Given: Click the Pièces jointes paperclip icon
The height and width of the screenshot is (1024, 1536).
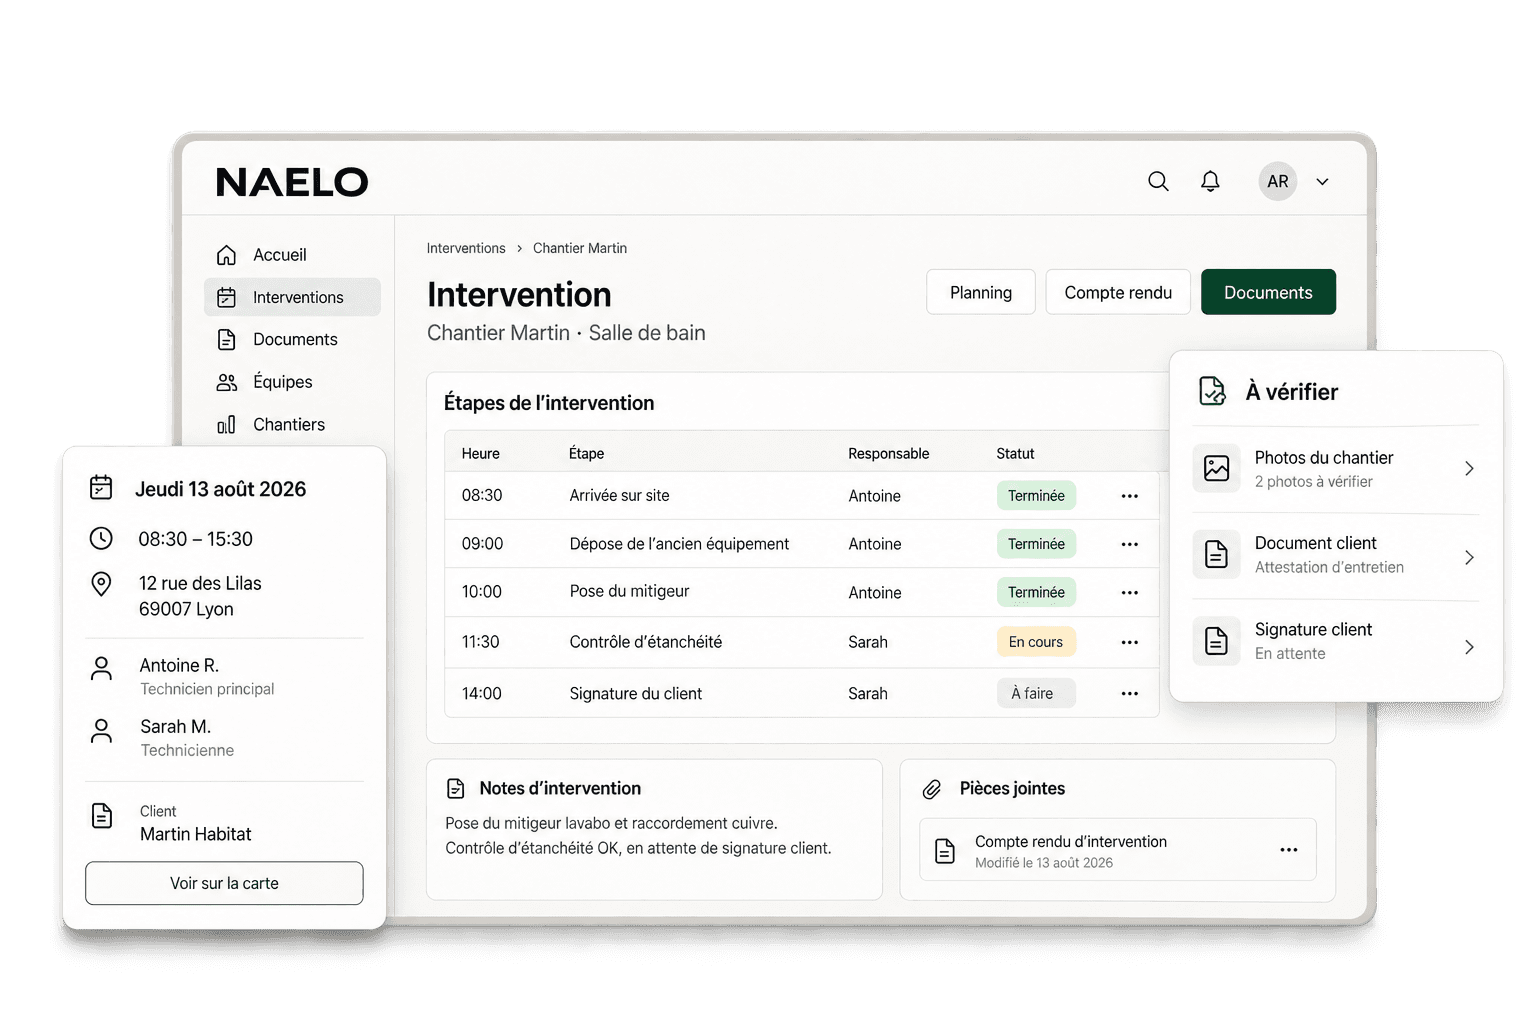Looking at the screenshot, I should point(932,789).
